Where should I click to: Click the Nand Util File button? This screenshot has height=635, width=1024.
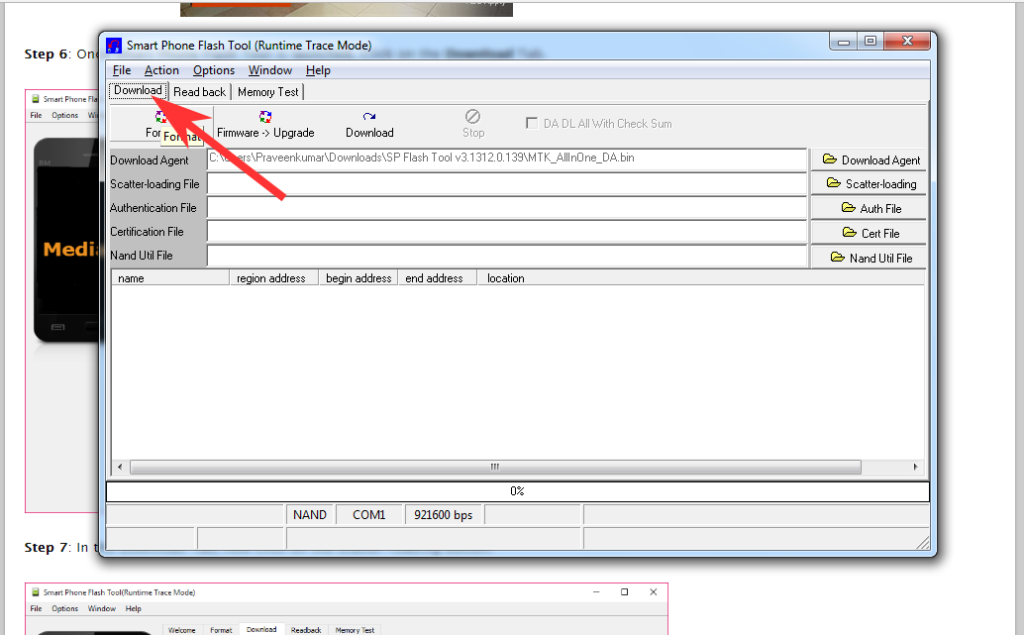(x=869, y=258)
